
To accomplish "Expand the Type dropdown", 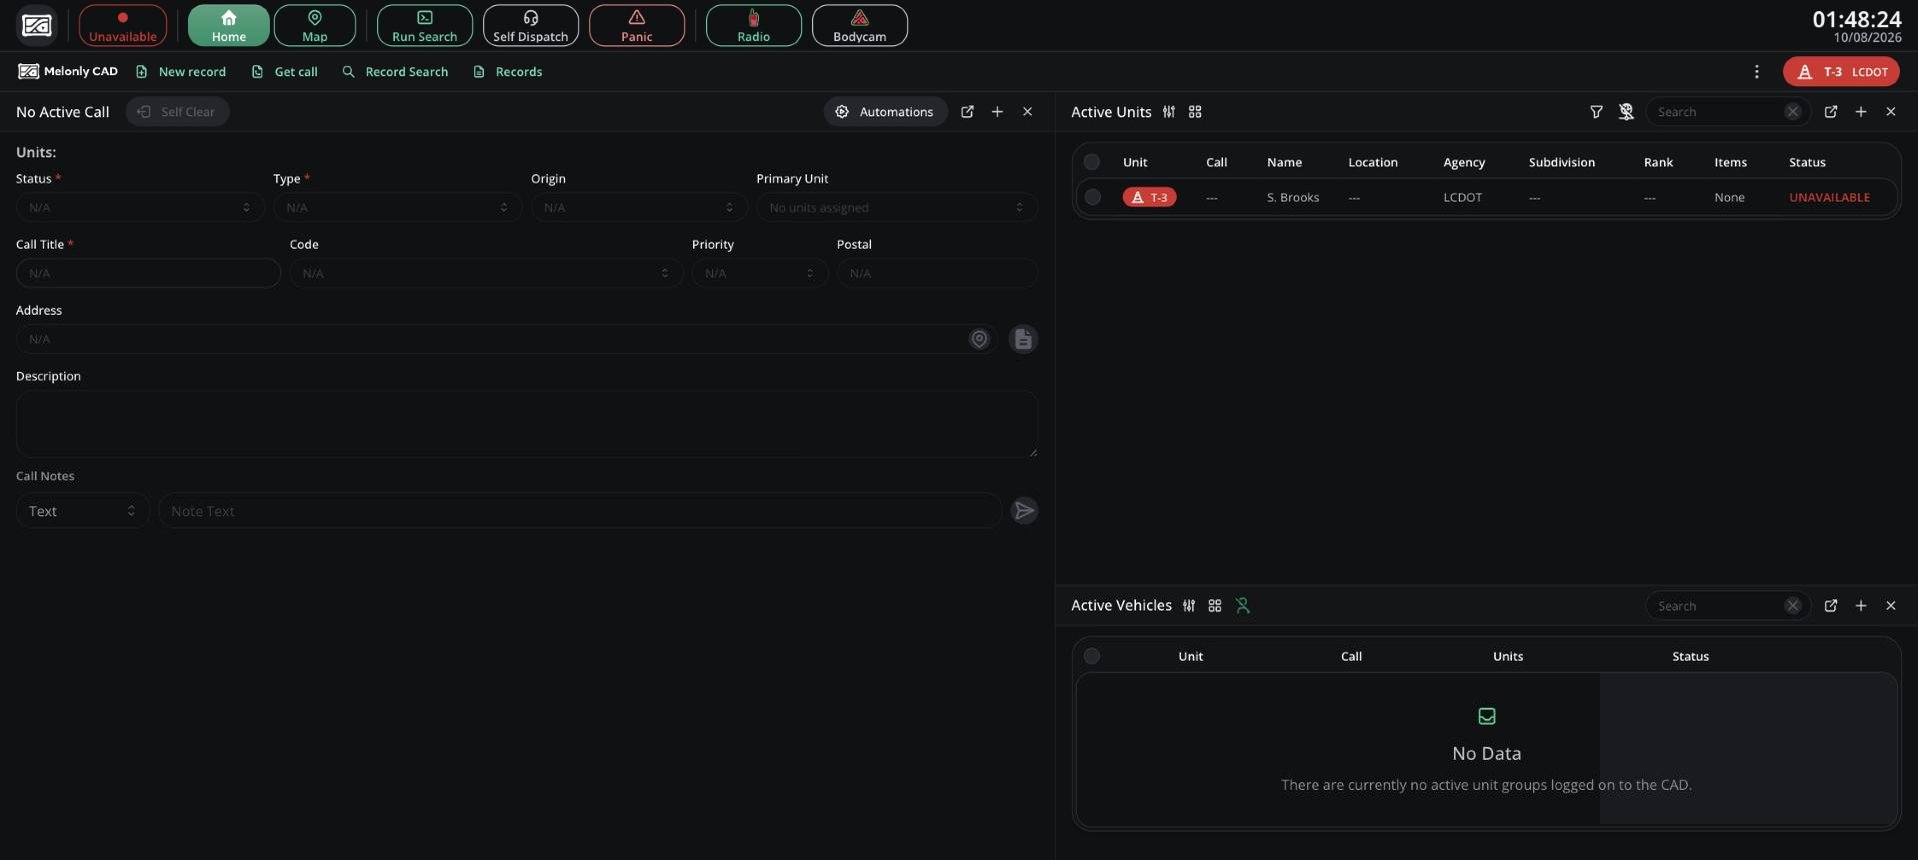I will (x=397, y=207).
